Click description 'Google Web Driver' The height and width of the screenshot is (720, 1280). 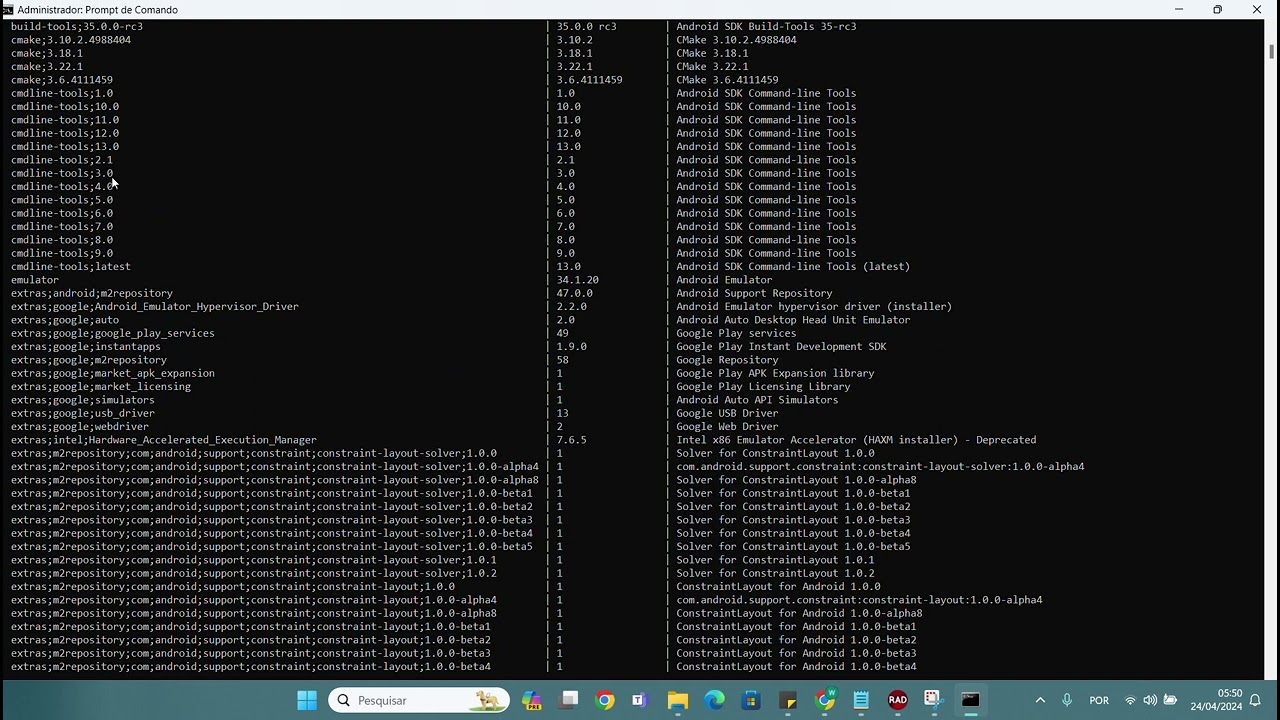pos(727,426)
